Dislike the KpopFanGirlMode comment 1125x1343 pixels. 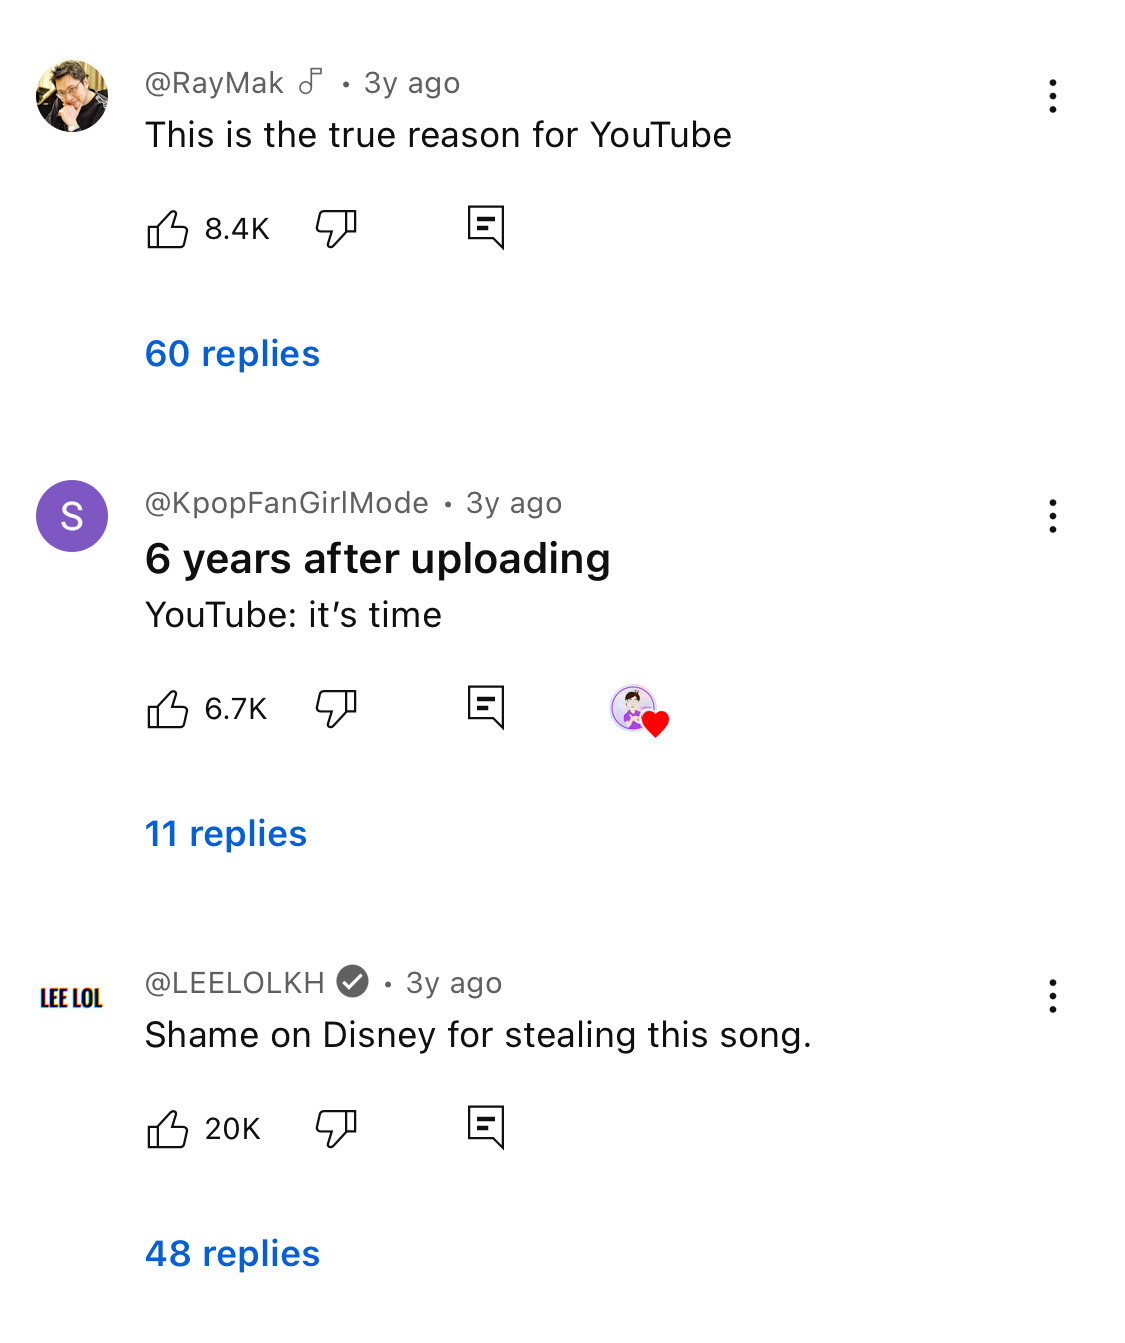336,709
